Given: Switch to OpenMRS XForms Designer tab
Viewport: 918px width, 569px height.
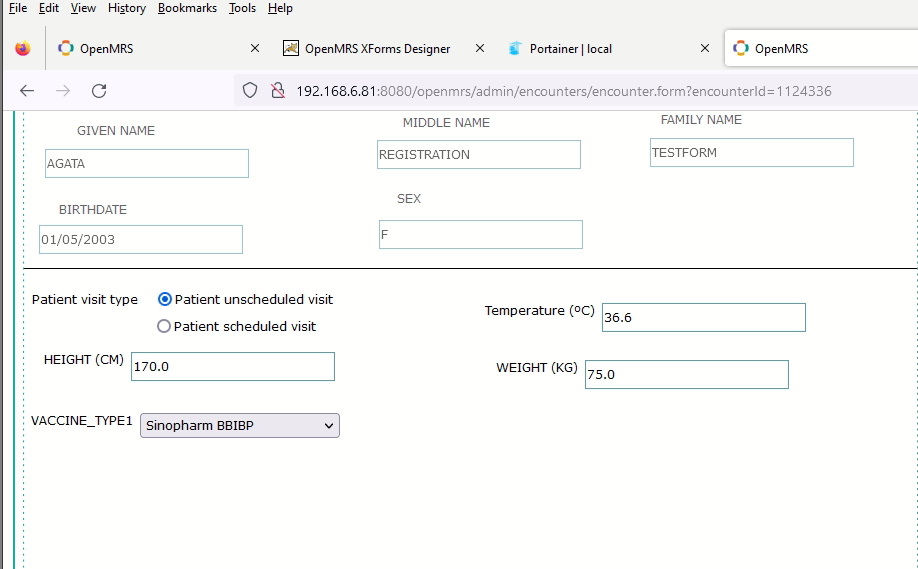Looking at the screenshot, I should (383, 48).
